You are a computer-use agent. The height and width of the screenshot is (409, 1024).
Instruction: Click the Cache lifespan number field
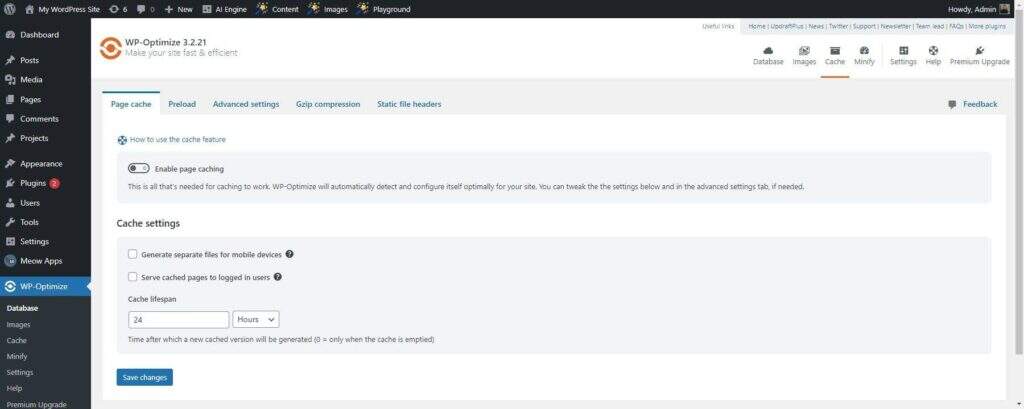pos(179,320)
